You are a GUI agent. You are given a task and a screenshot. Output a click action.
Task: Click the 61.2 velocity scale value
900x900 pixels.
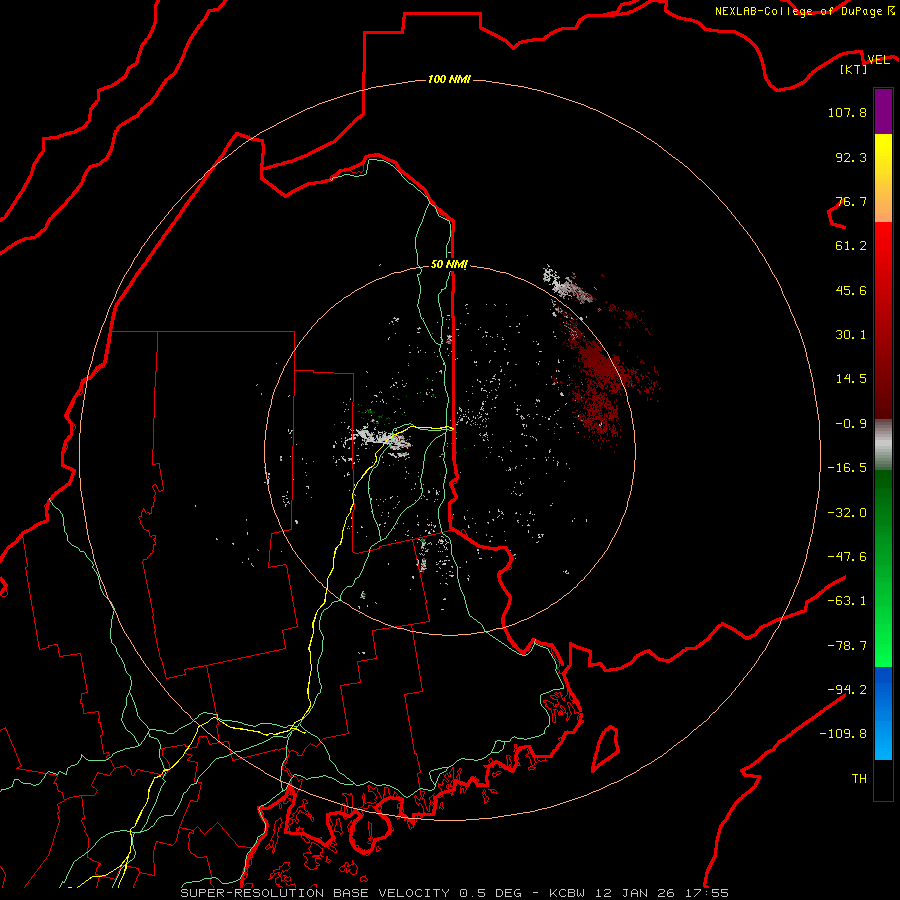[x=851, y=246]
